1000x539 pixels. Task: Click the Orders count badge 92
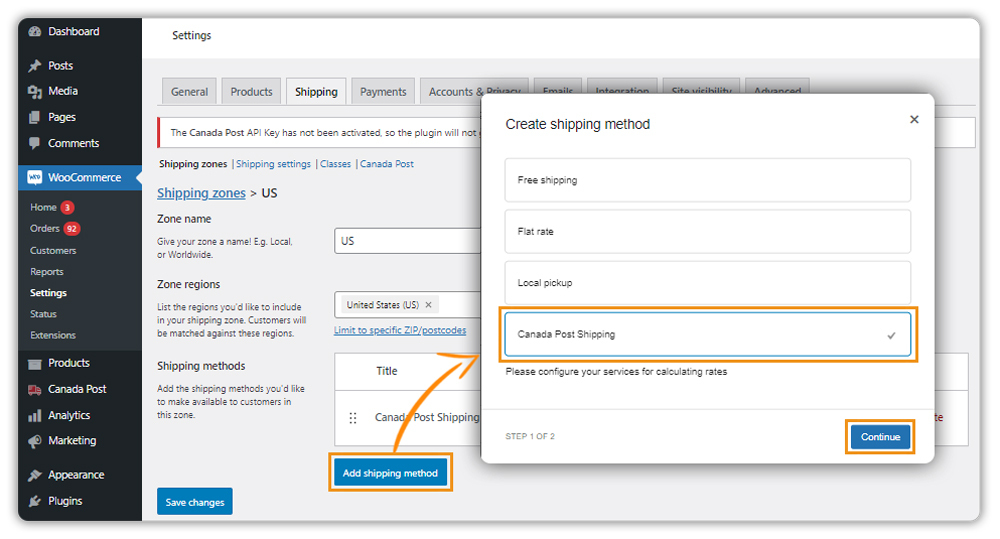coord(71,228)
